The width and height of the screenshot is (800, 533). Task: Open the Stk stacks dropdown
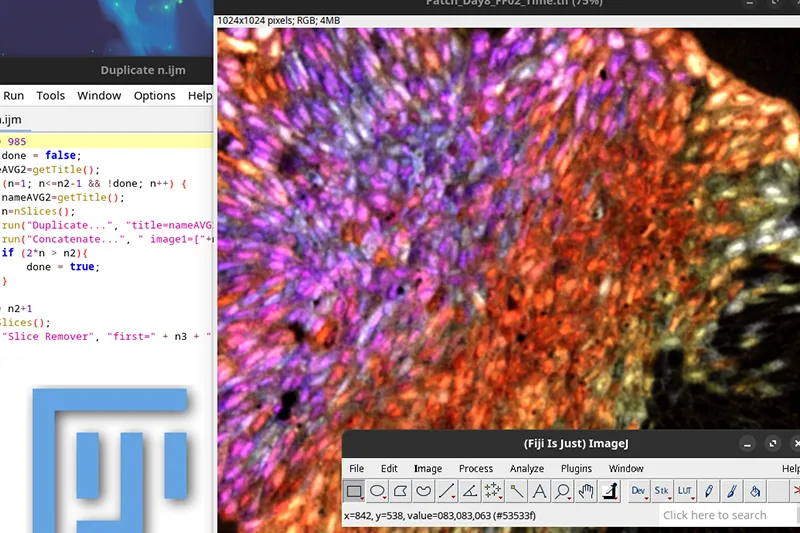tap(661, 491)
